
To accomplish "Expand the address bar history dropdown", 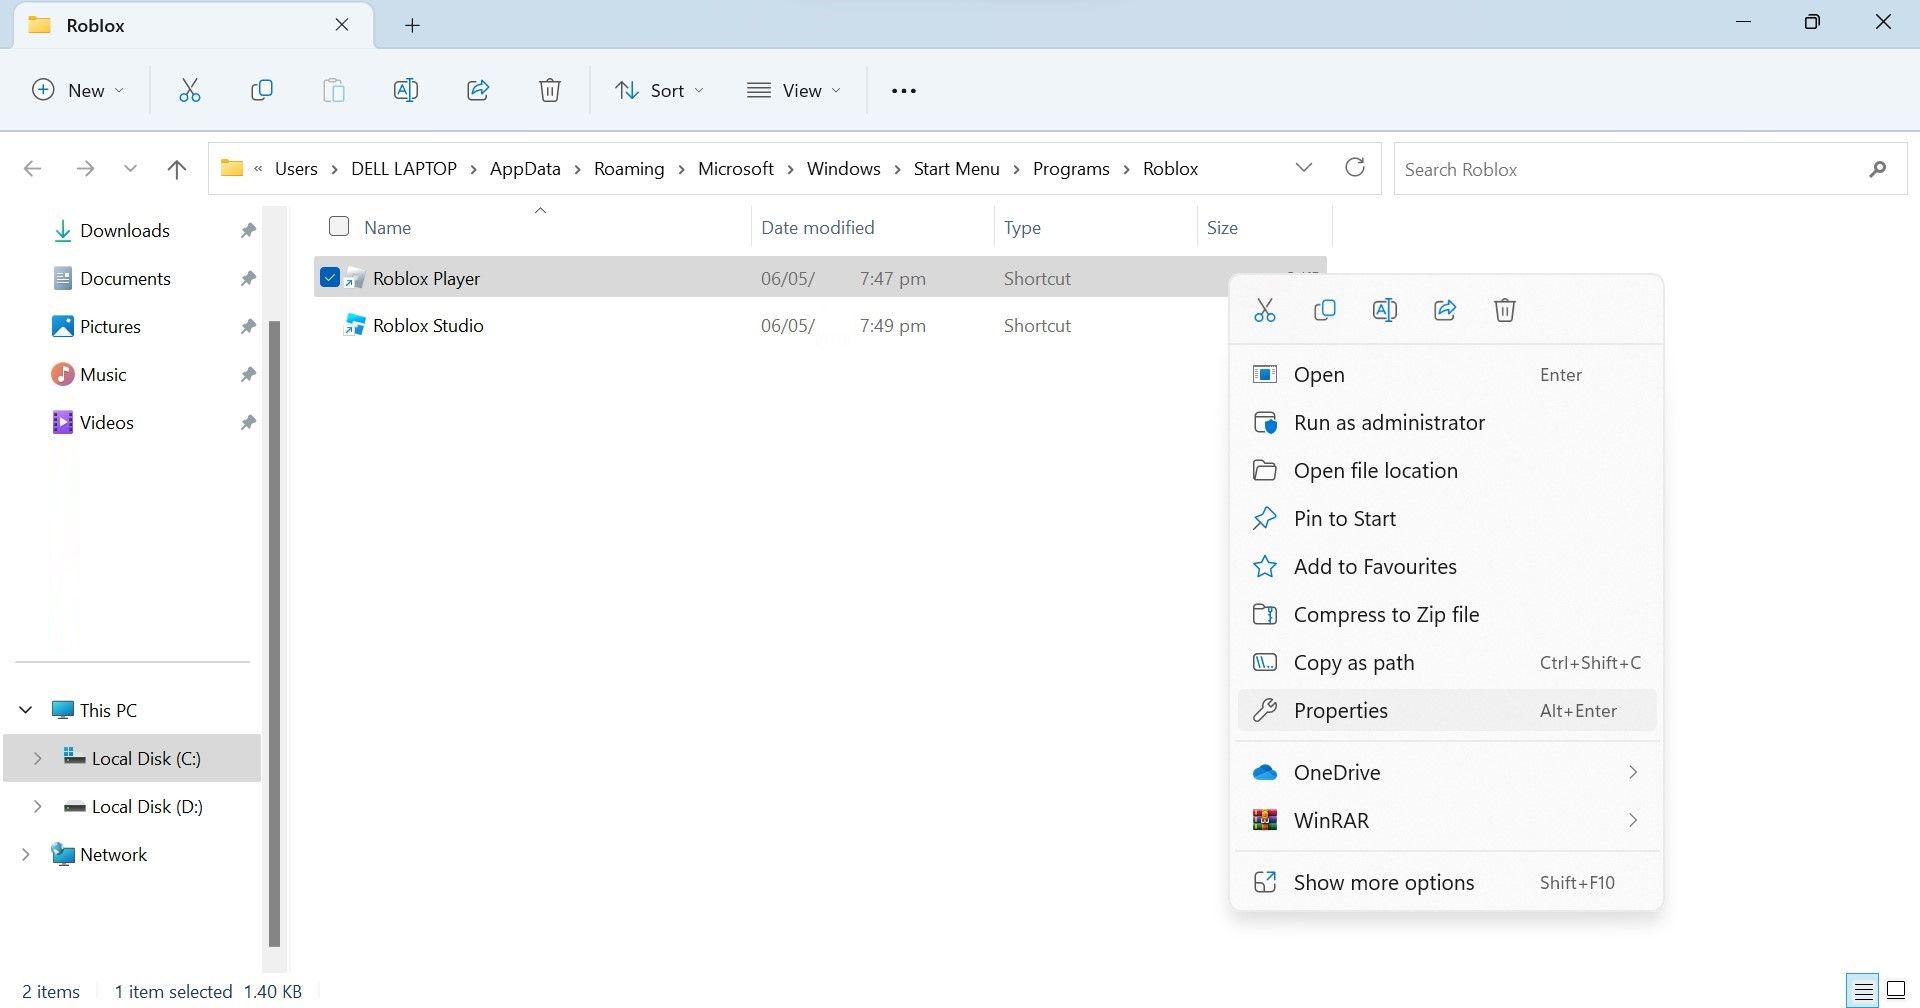I will click(1303, 167).
